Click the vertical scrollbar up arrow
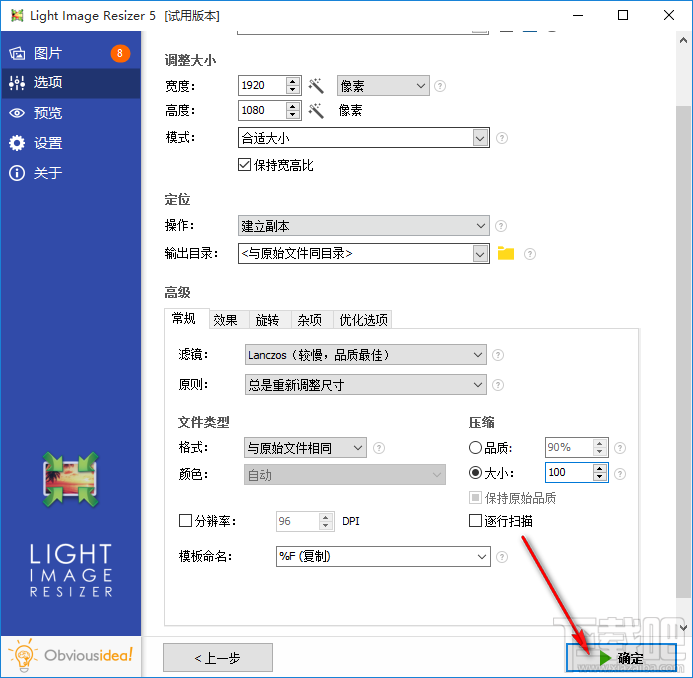693x678 pixels. 684,41
